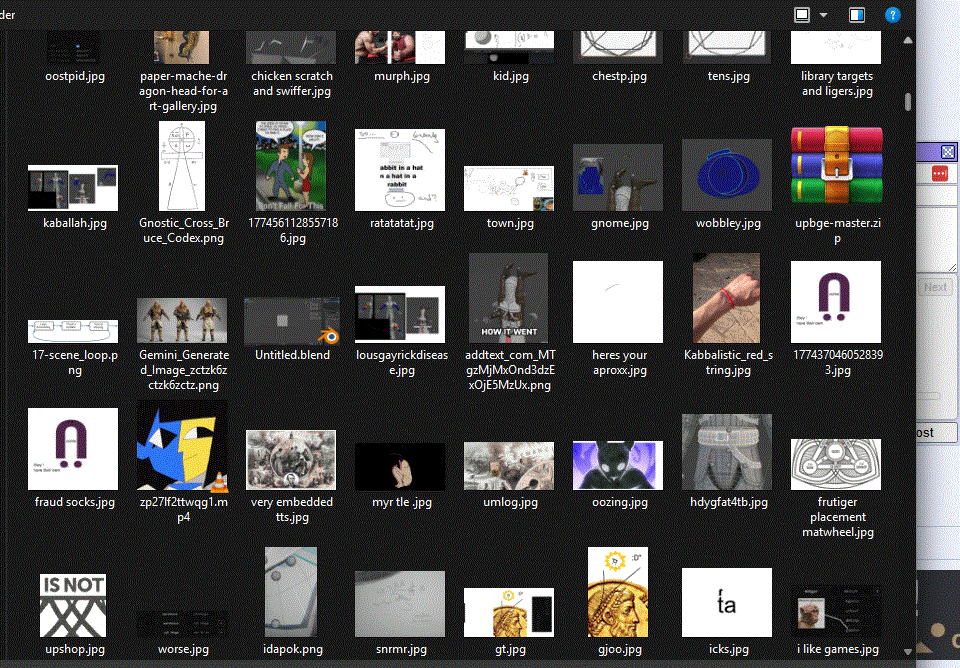Select fraud socks.jpg thumbnail
960x668 pixels.
[73, 449]
